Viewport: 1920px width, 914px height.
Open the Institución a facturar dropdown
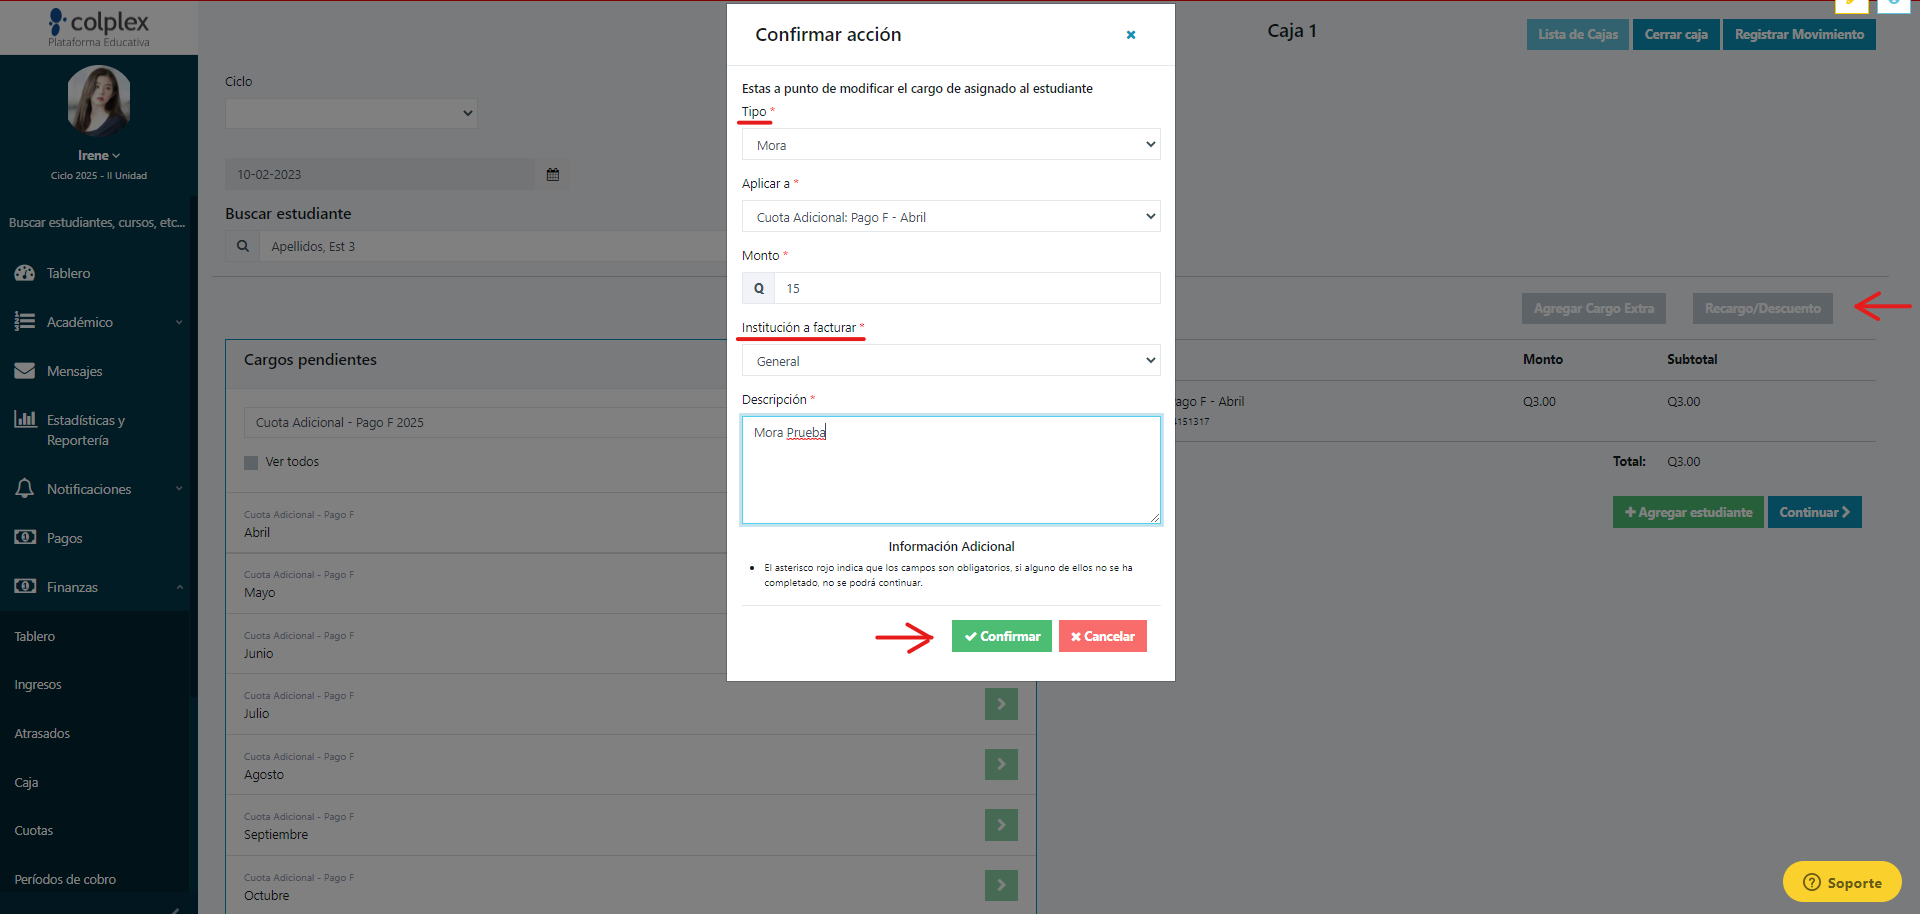click(x=951, y=361)
